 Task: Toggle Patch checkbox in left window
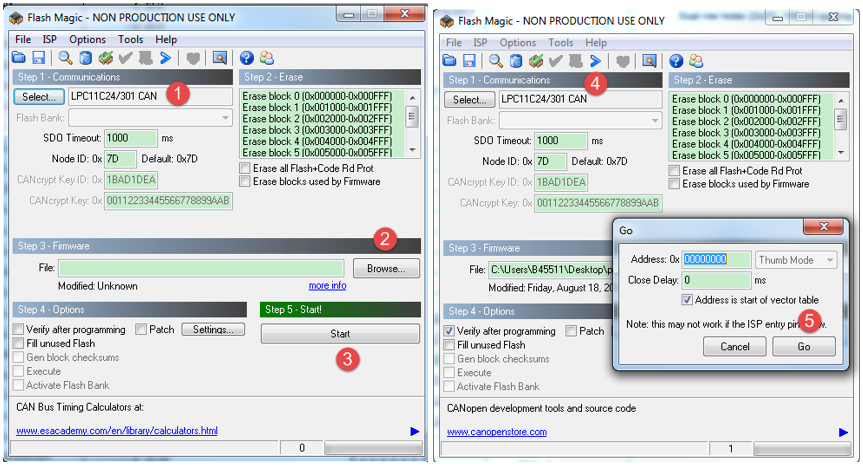point(141,329)
